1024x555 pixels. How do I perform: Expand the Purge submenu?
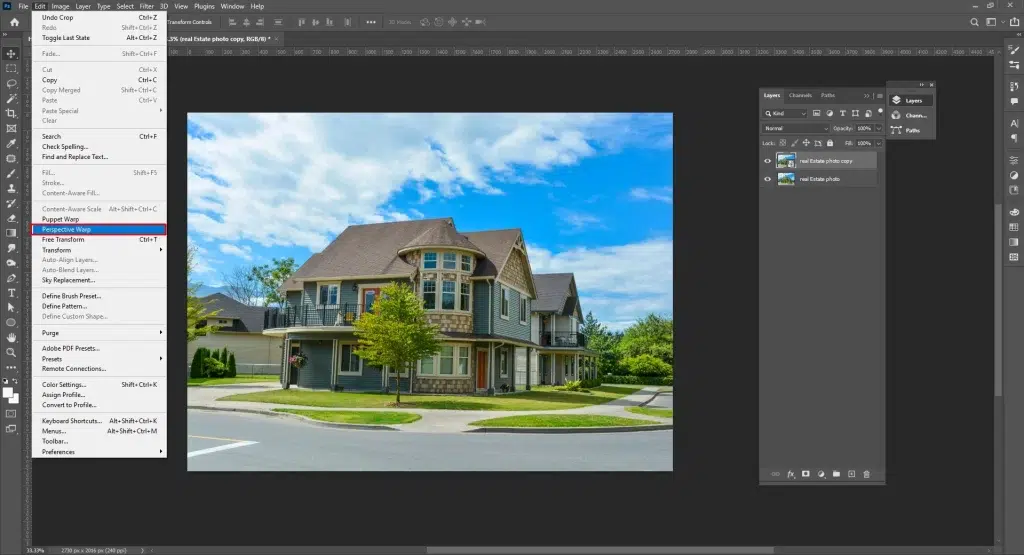click(99, 333)
